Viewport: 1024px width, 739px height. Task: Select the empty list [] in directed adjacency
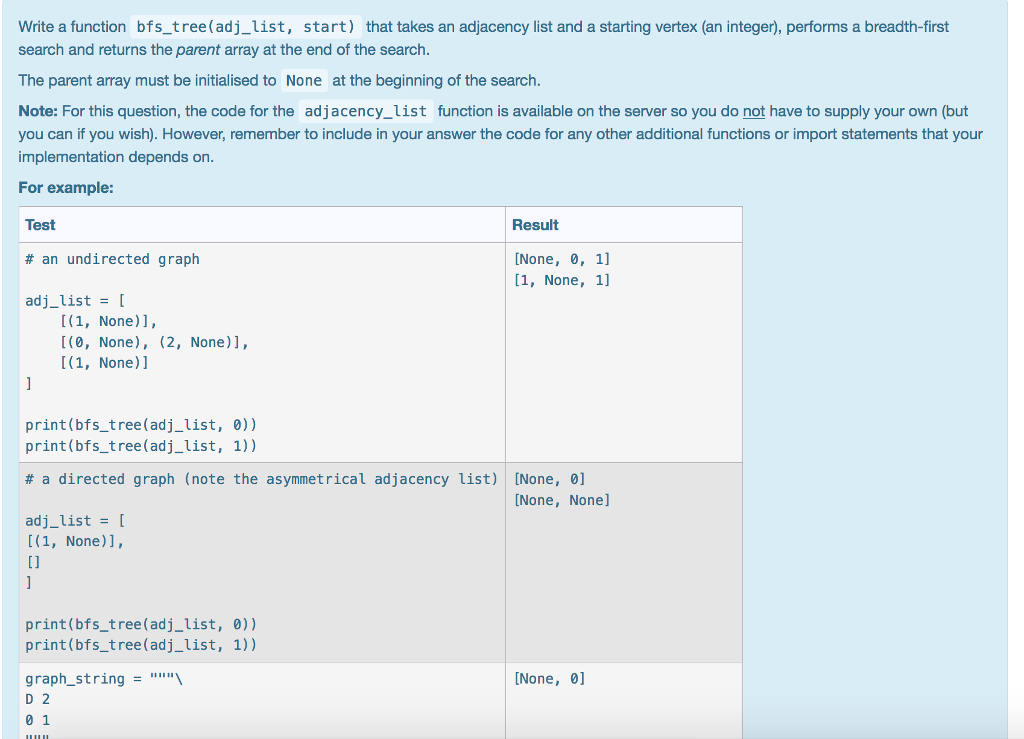pos(30,561)
